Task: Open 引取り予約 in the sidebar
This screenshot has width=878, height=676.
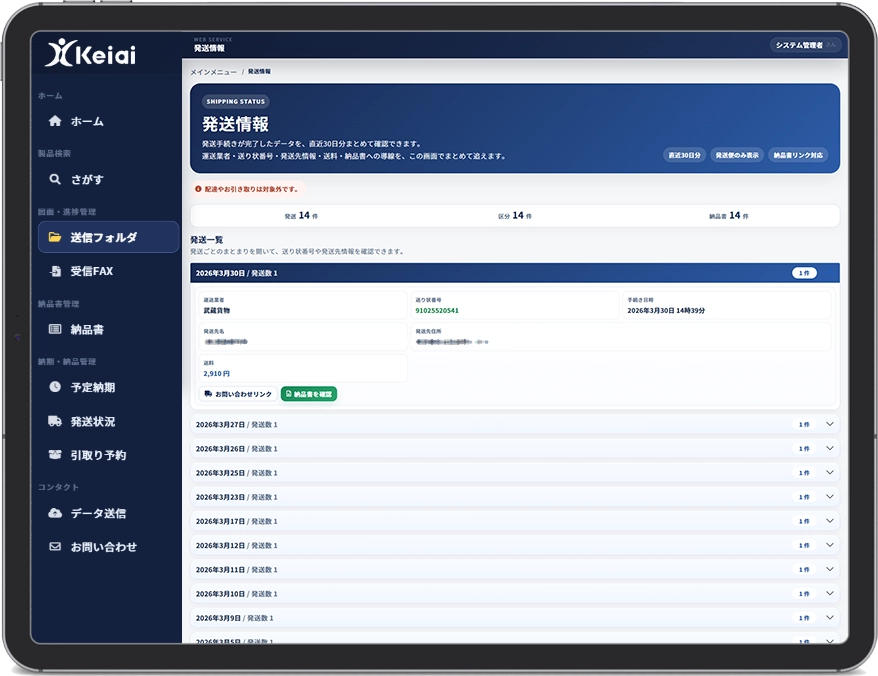Action: 109,455
